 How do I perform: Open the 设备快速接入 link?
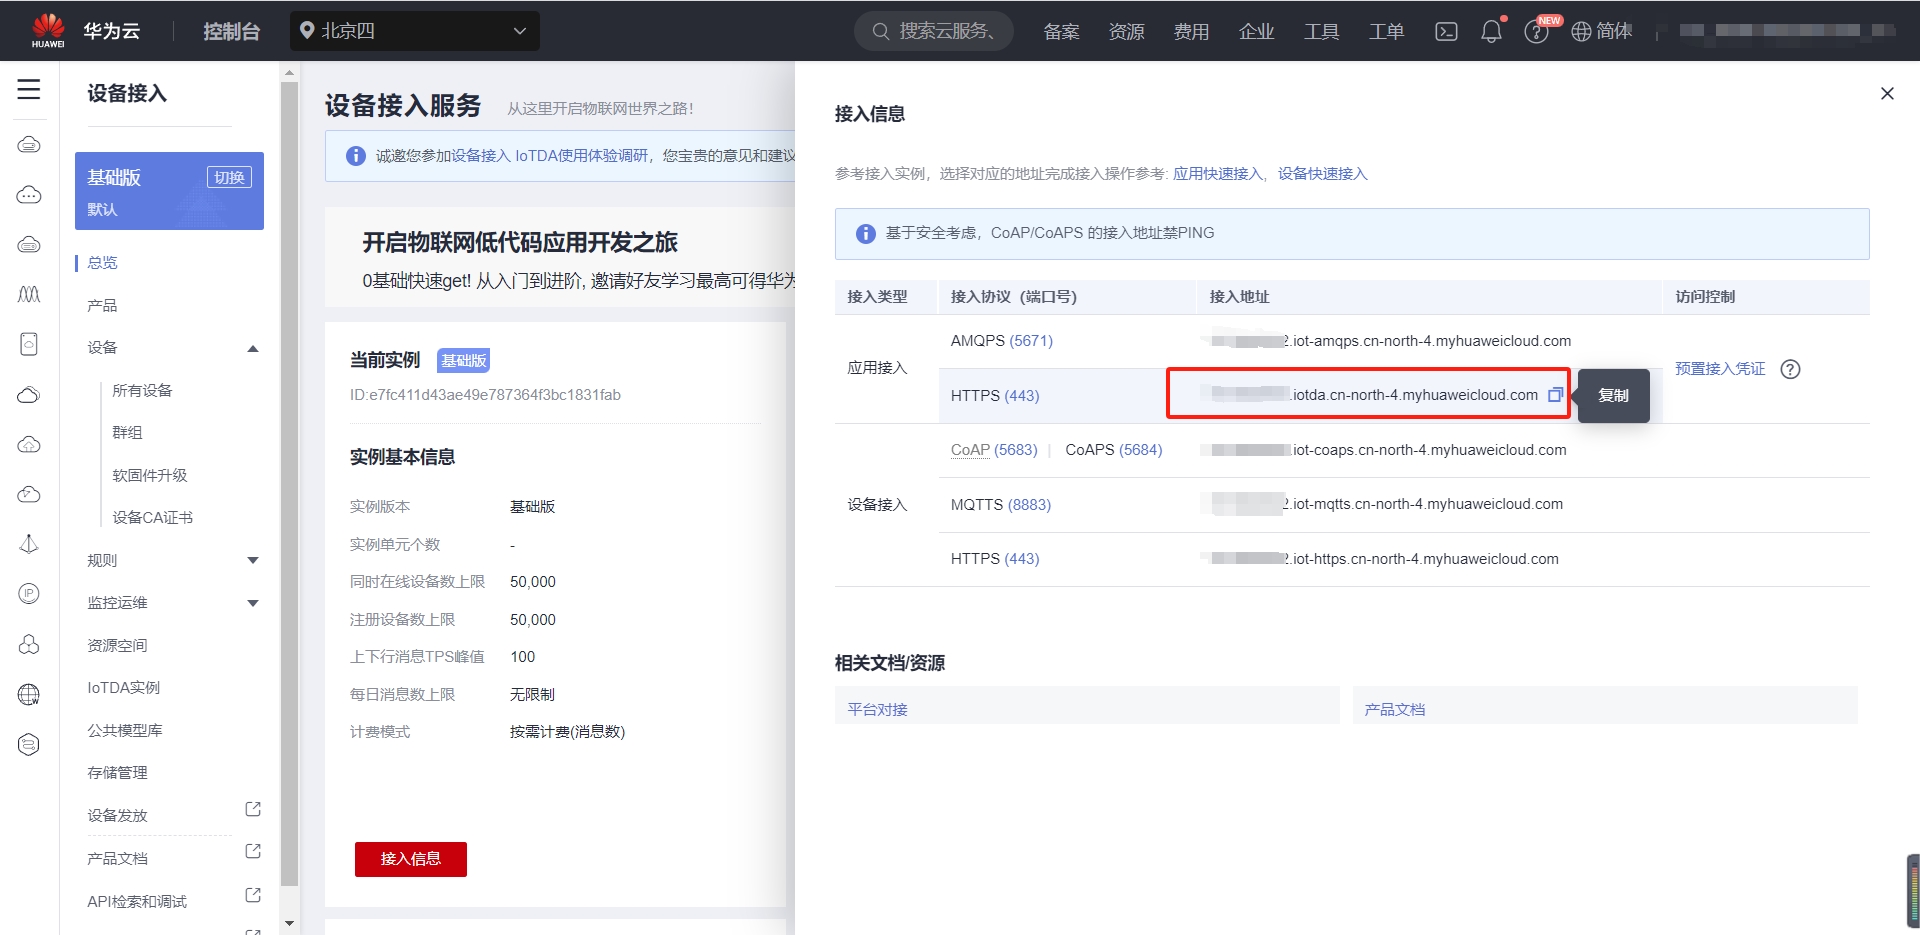tap(1322, 173)
